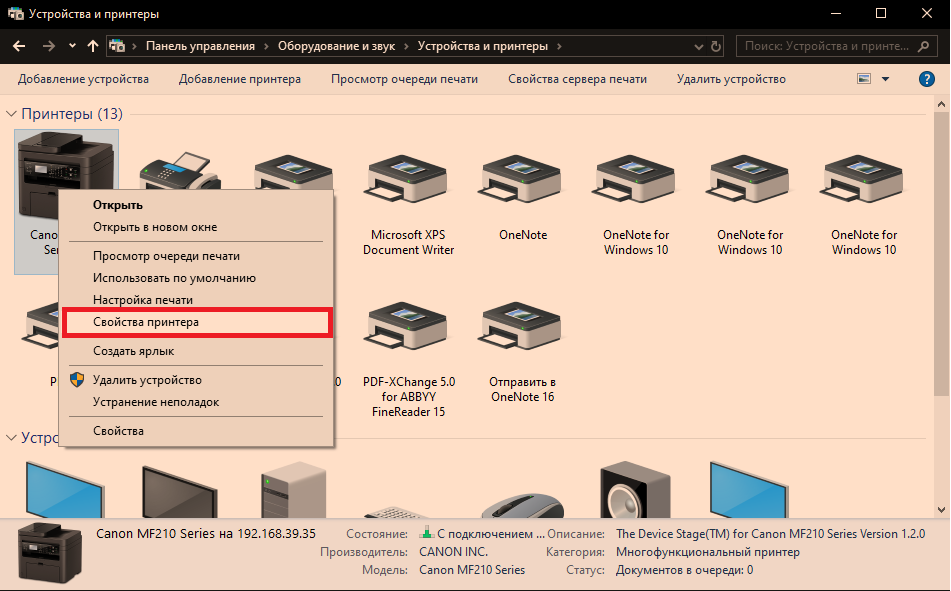Click toolbar button Просмотр очереди печати
The height and width of the screenshot is (591, 951).
point(405,79)
